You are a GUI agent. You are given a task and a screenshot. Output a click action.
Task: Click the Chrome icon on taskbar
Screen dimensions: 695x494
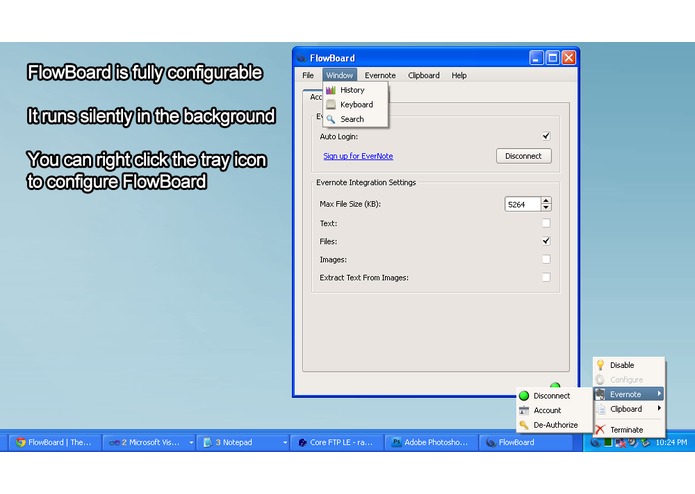click(20, 442)
